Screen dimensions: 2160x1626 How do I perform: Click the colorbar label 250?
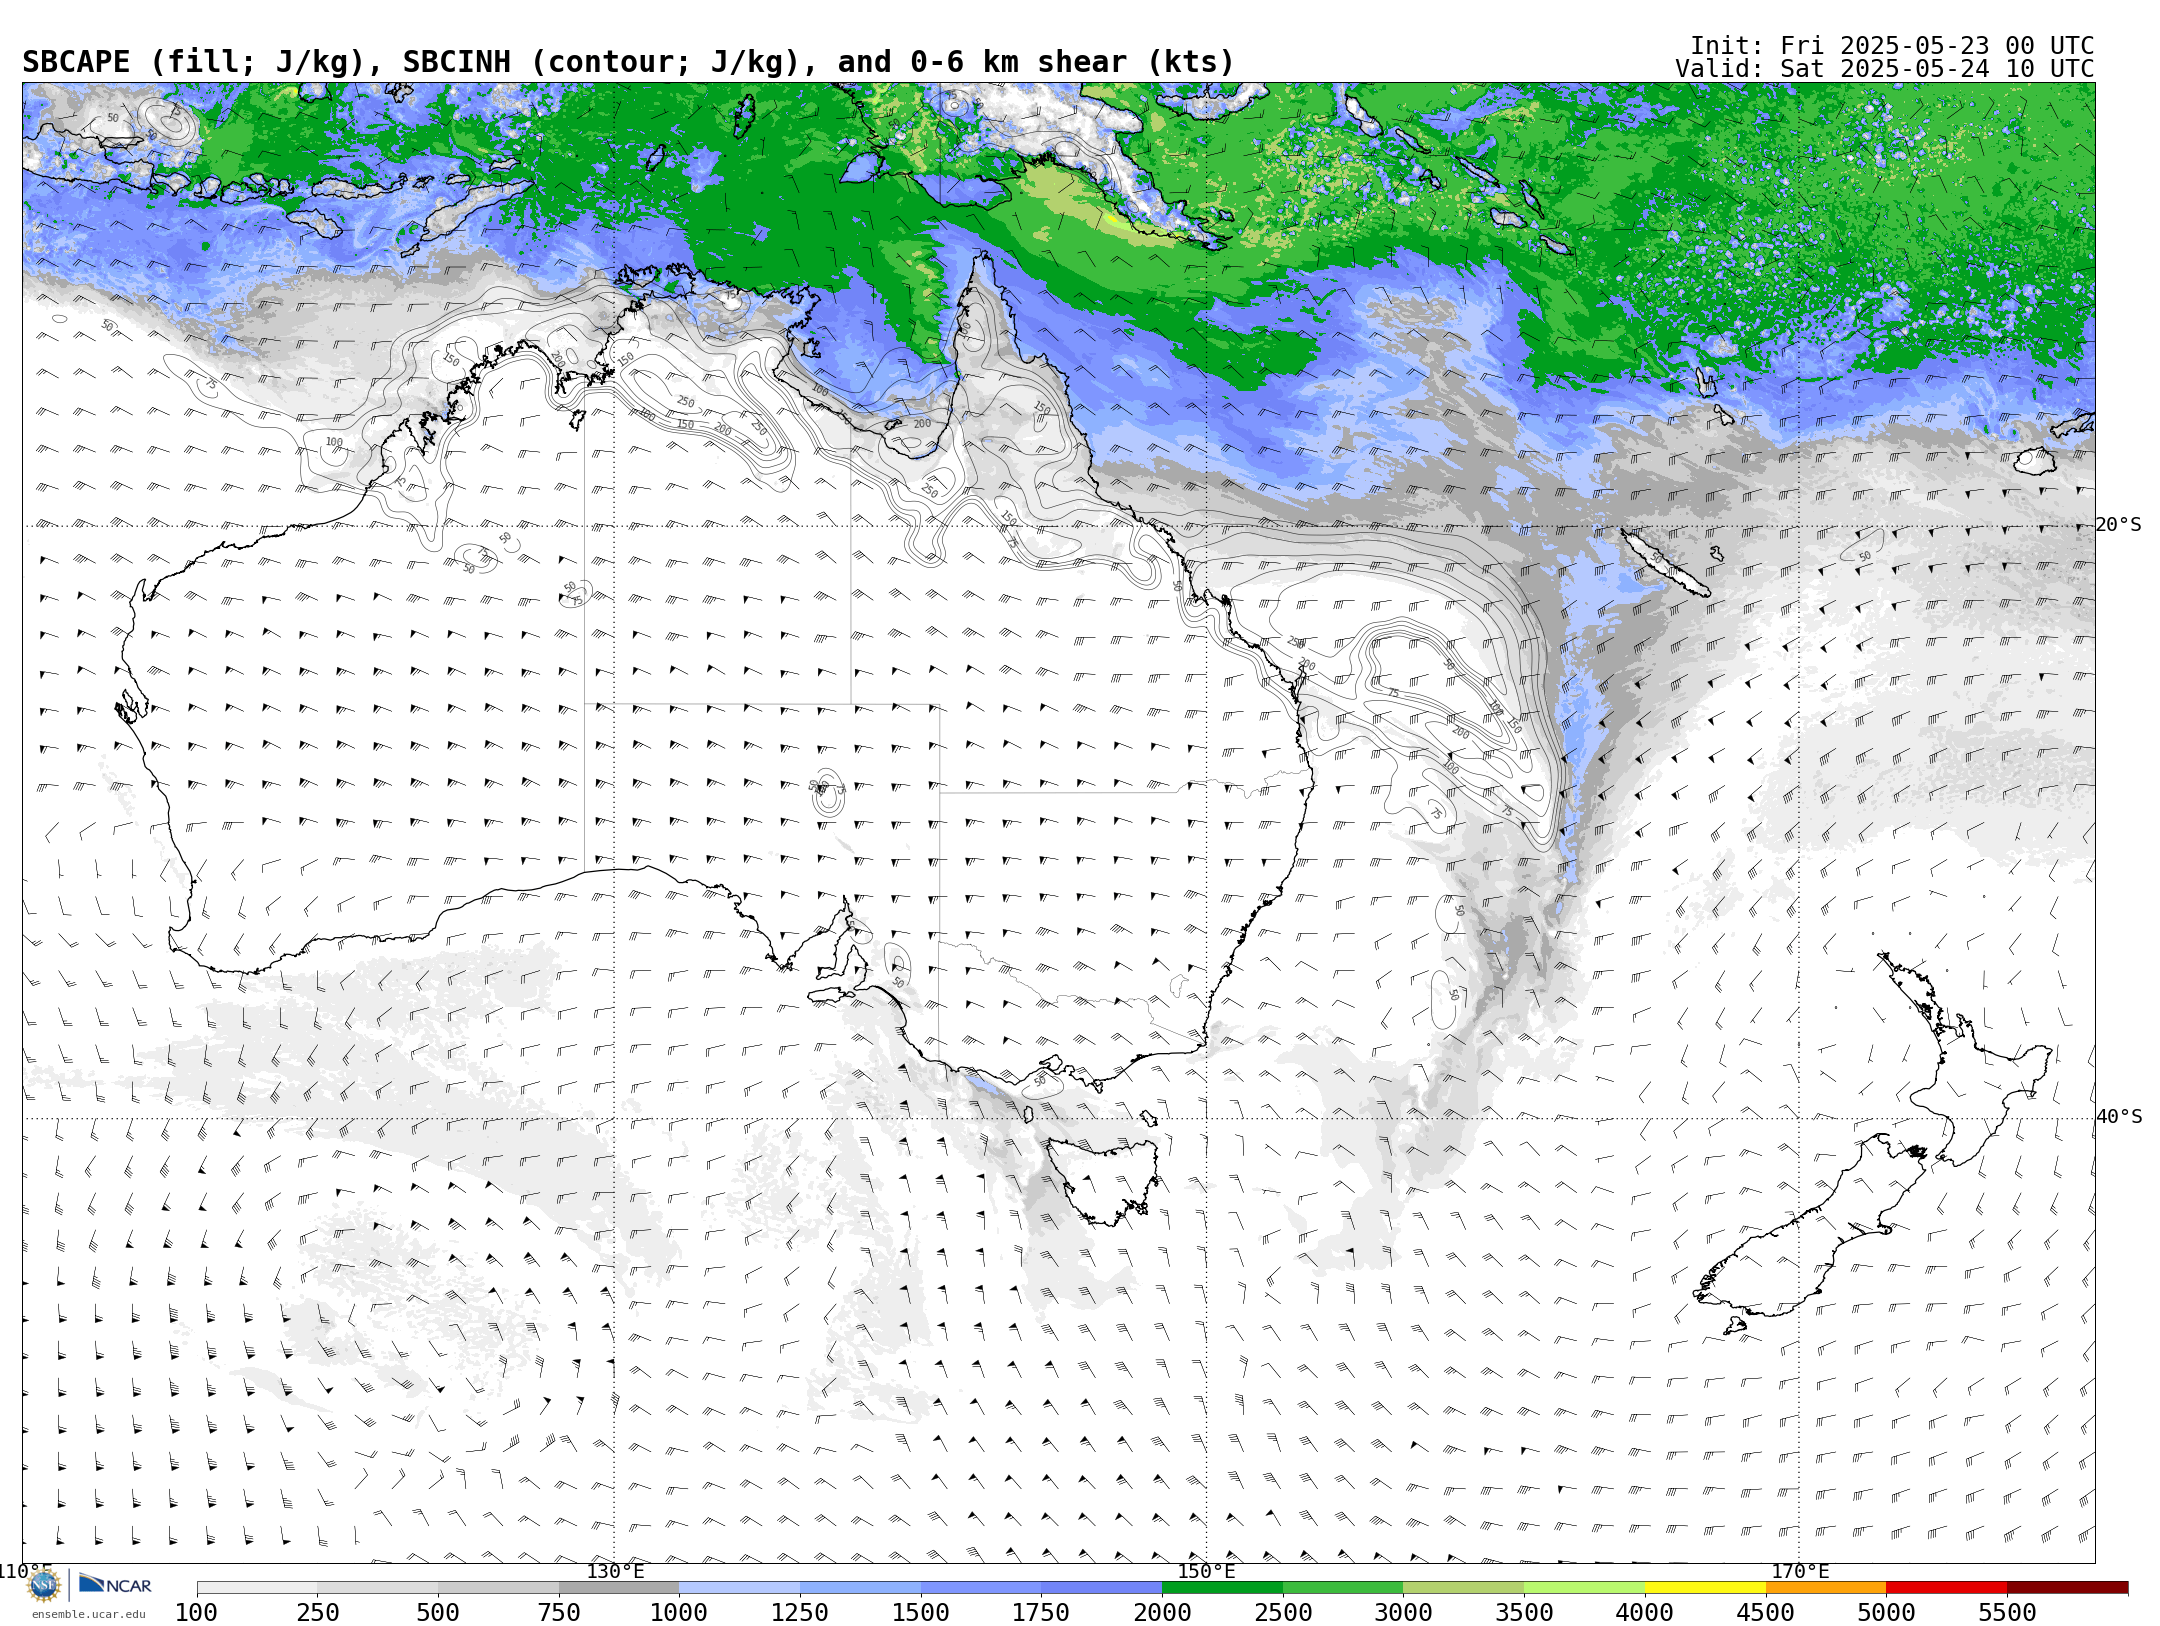(317, 1613)
